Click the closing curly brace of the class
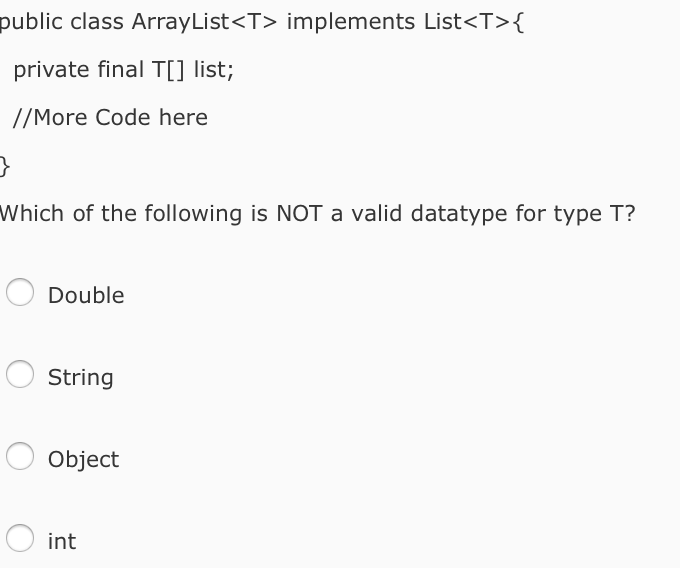This screenshot has height=568, width=680. tap(5, 166)
